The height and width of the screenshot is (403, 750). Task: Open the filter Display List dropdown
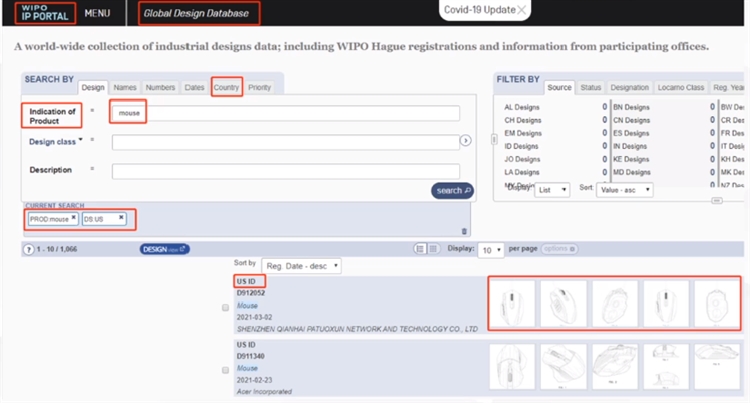click(553, 189)
